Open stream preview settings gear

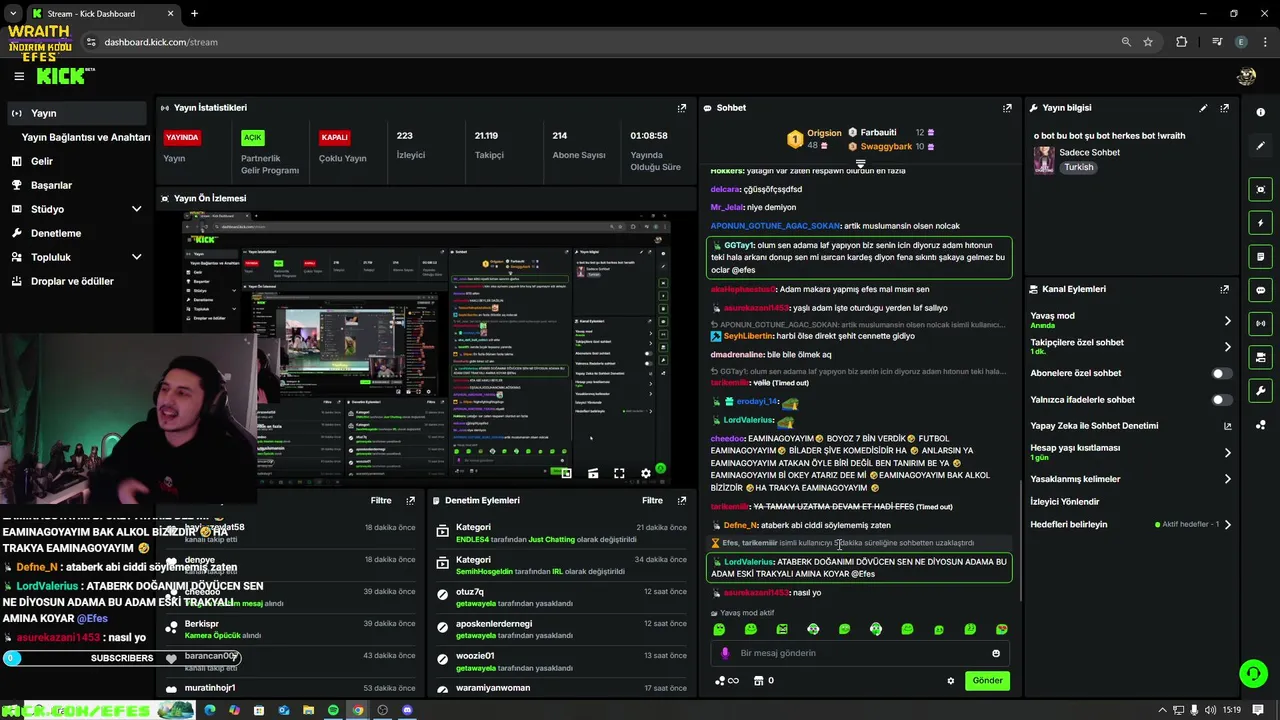[645, 473]
